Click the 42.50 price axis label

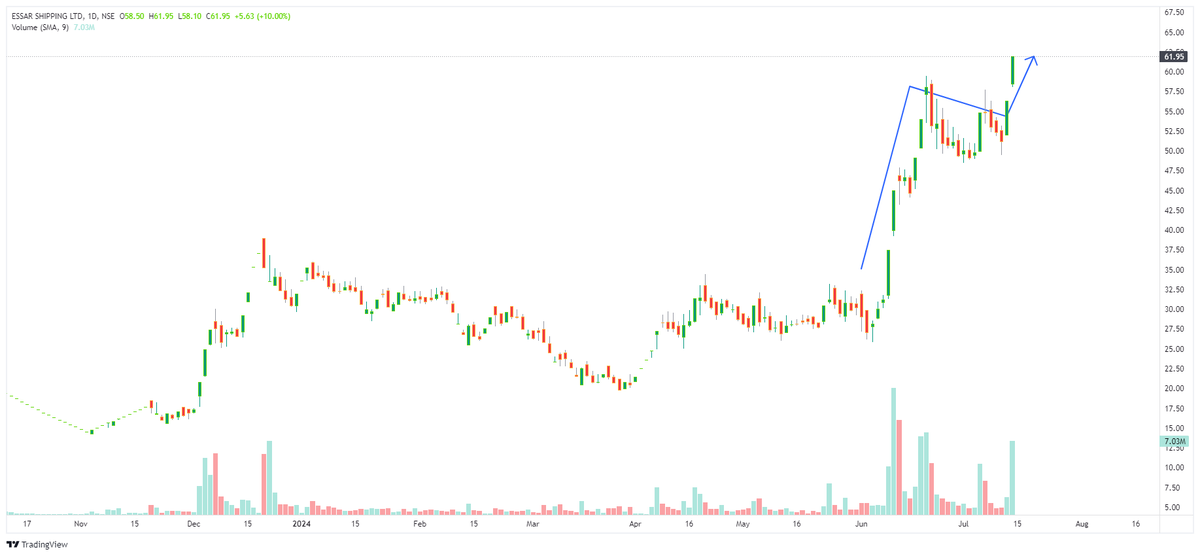(1174, 210)
